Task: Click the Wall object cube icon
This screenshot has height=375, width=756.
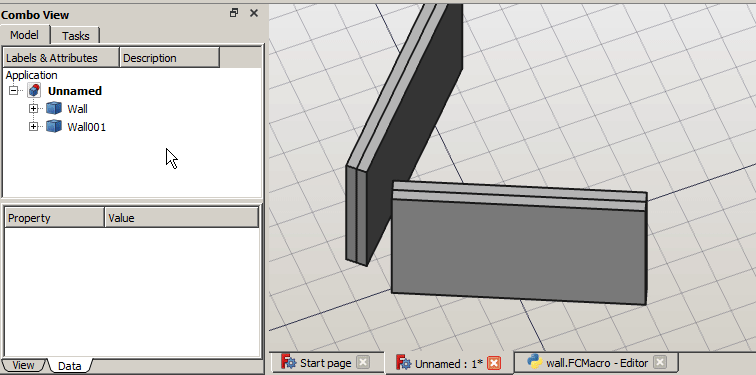Action: point(54,108)
